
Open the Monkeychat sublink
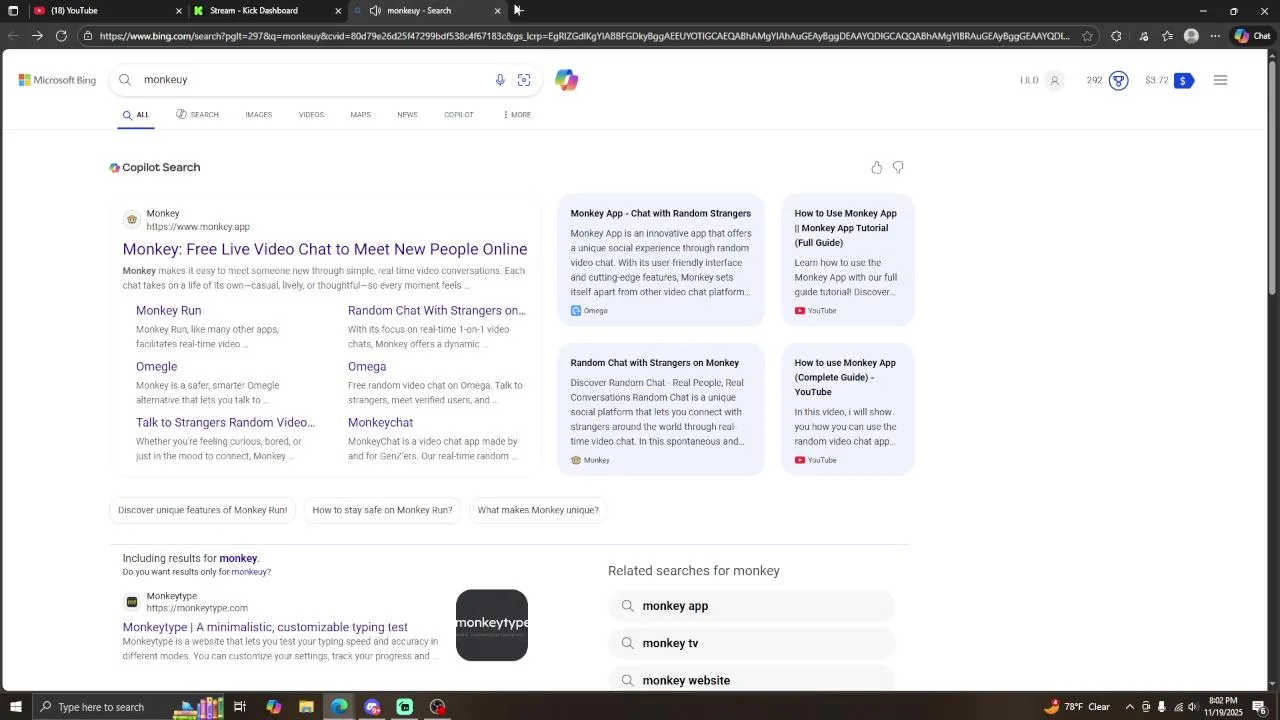click(x=380, y=423)
